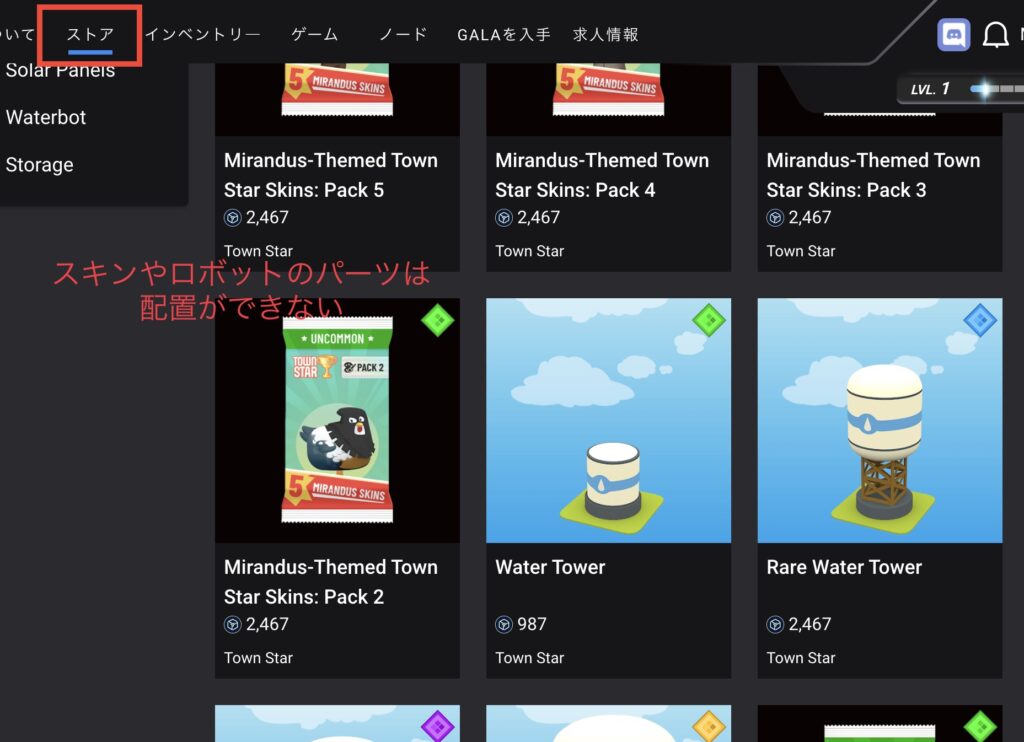
Task: Open the notifications bell
Action: point(995,35)
